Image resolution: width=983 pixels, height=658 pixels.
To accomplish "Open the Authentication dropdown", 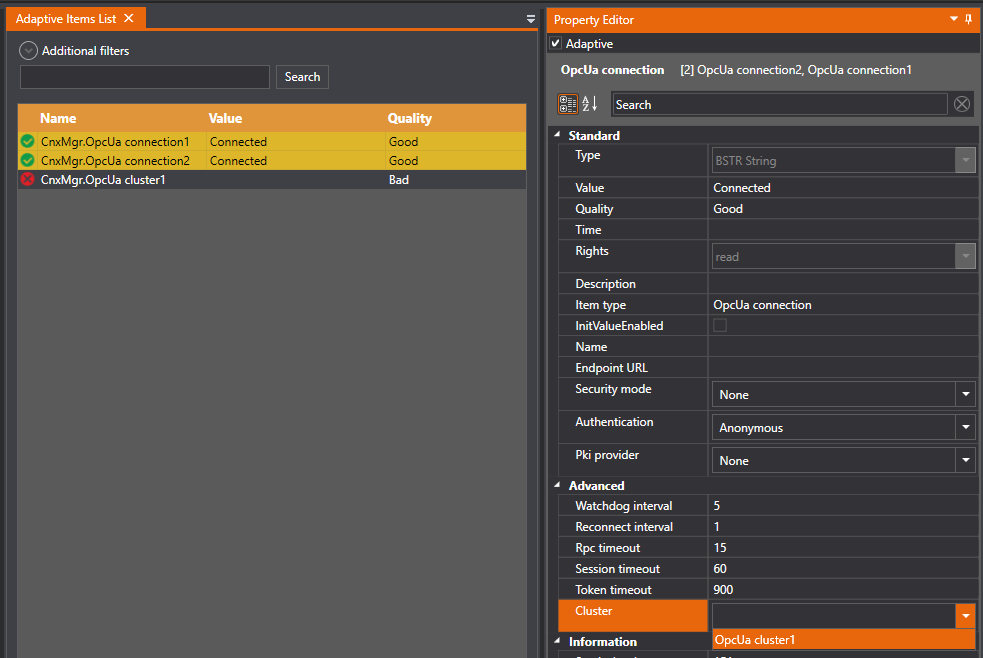I will pos(965,428).
